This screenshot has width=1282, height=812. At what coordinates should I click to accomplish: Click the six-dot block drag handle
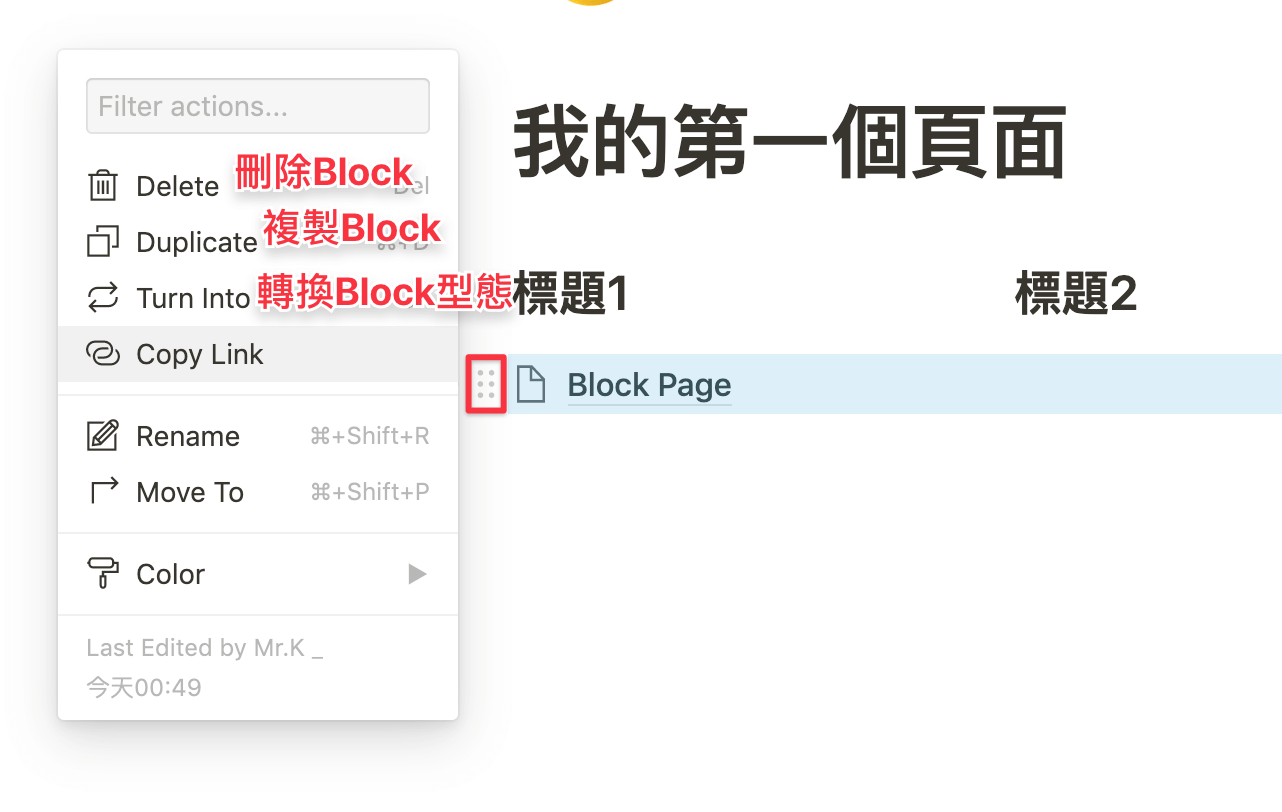tap(487, 385)
